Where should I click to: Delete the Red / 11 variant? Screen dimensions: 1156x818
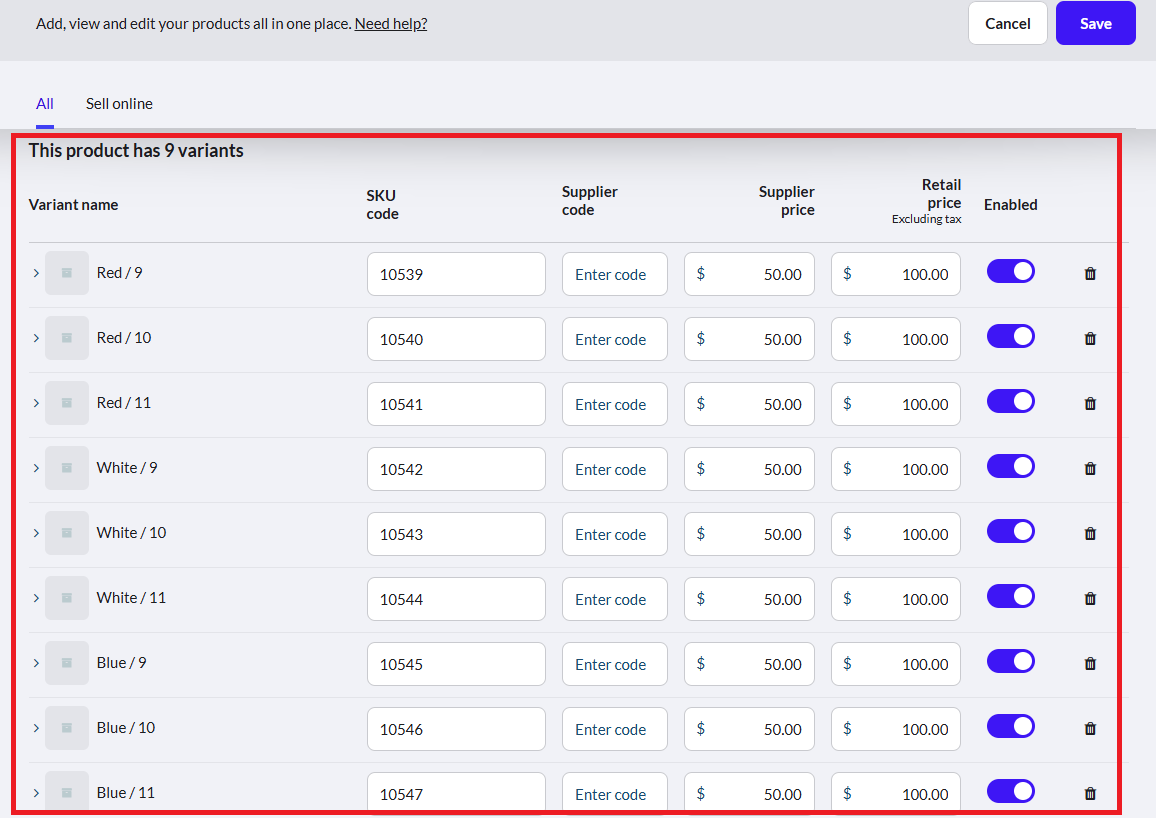1090,403
